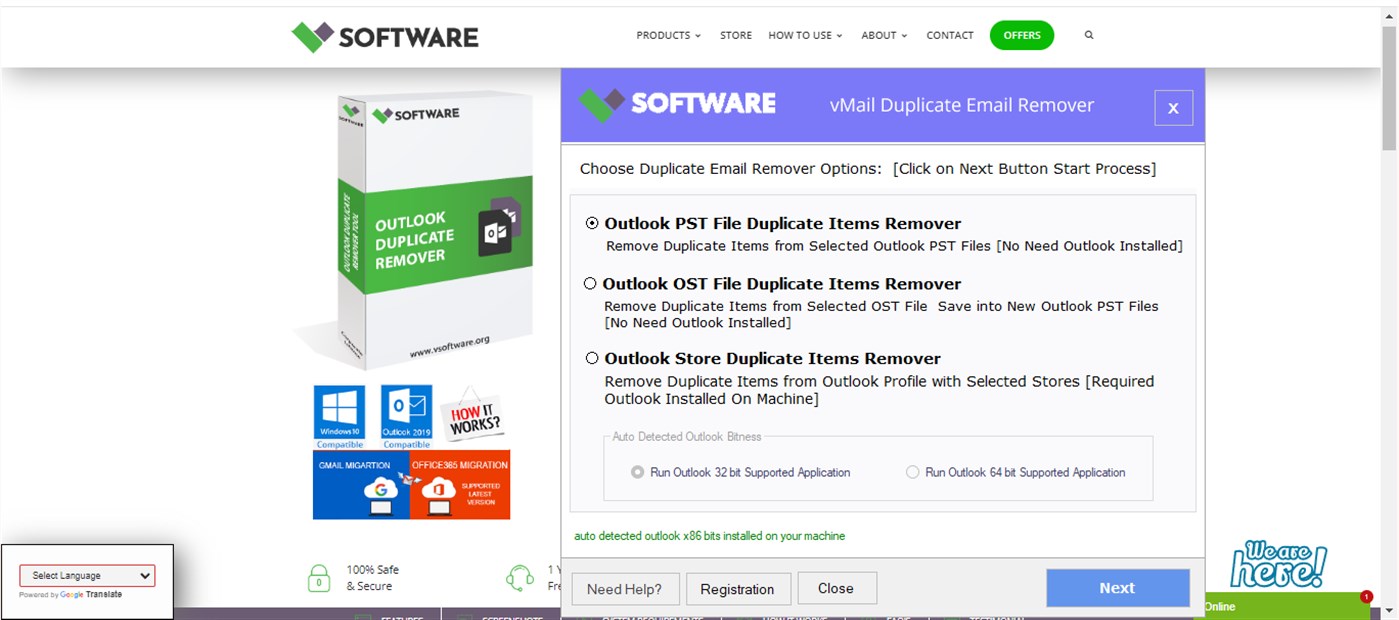
Task: Click the V Software logo
Action: coord(384,35)
